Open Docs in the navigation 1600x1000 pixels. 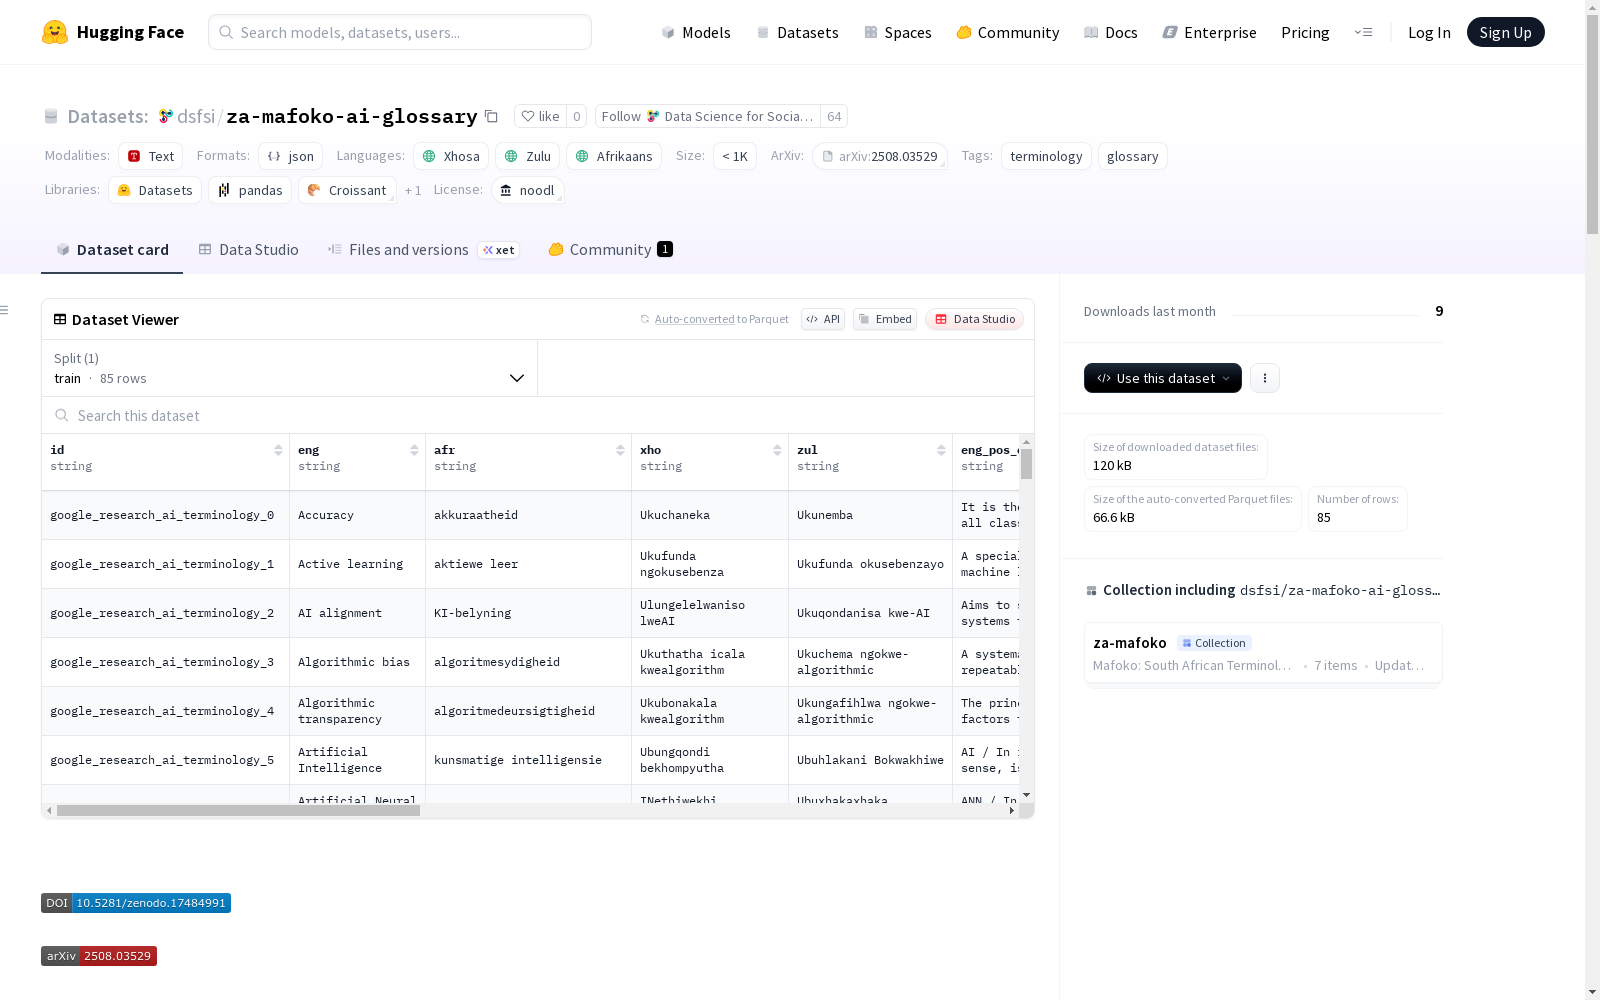pos(1111,32)
